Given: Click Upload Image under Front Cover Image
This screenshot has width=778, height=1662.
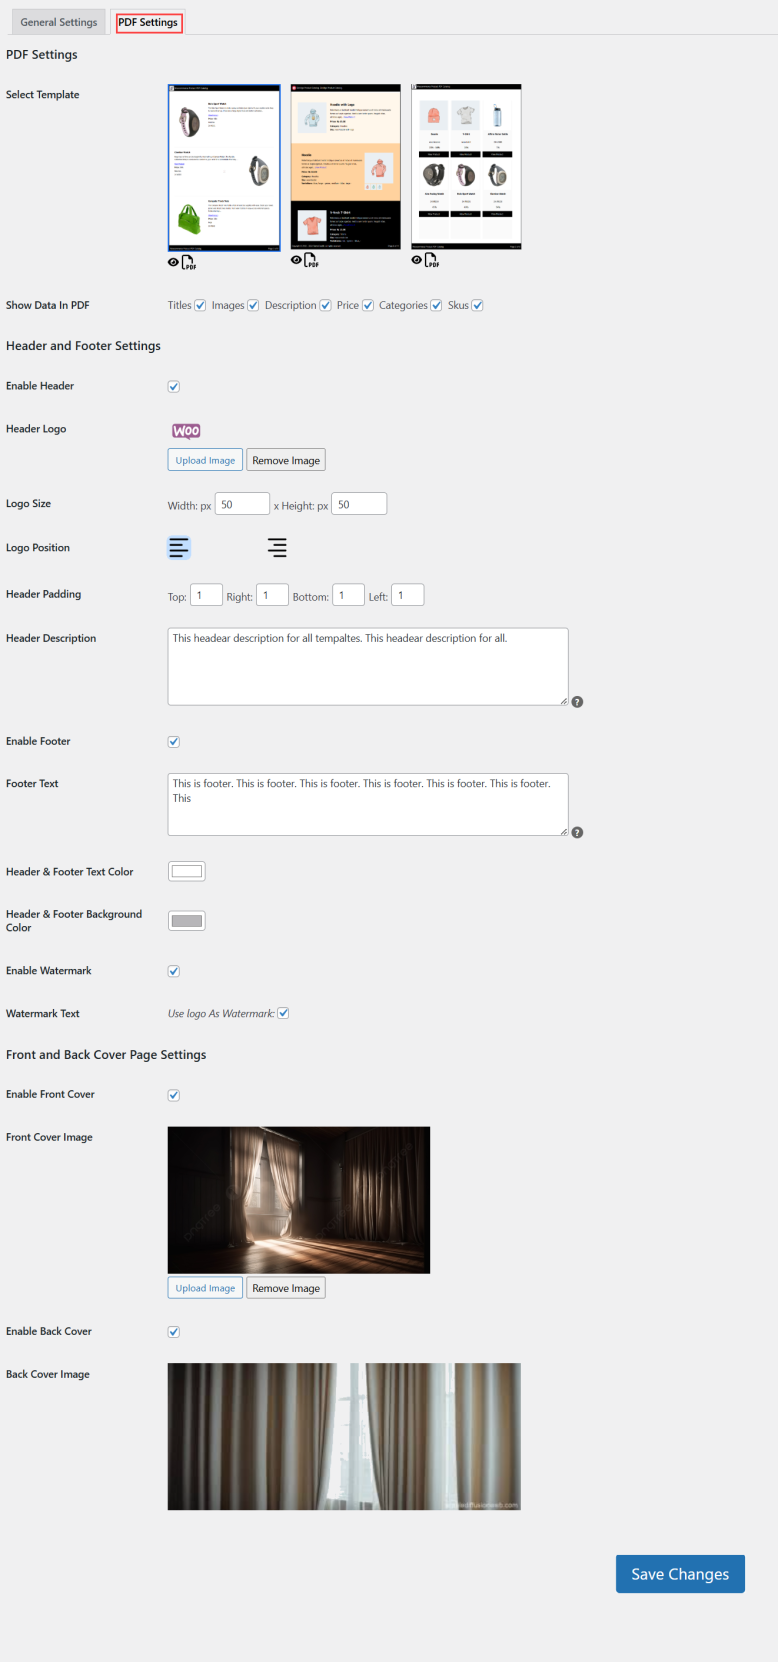Looking at the screenshot, I should (x=205, y=1288).
